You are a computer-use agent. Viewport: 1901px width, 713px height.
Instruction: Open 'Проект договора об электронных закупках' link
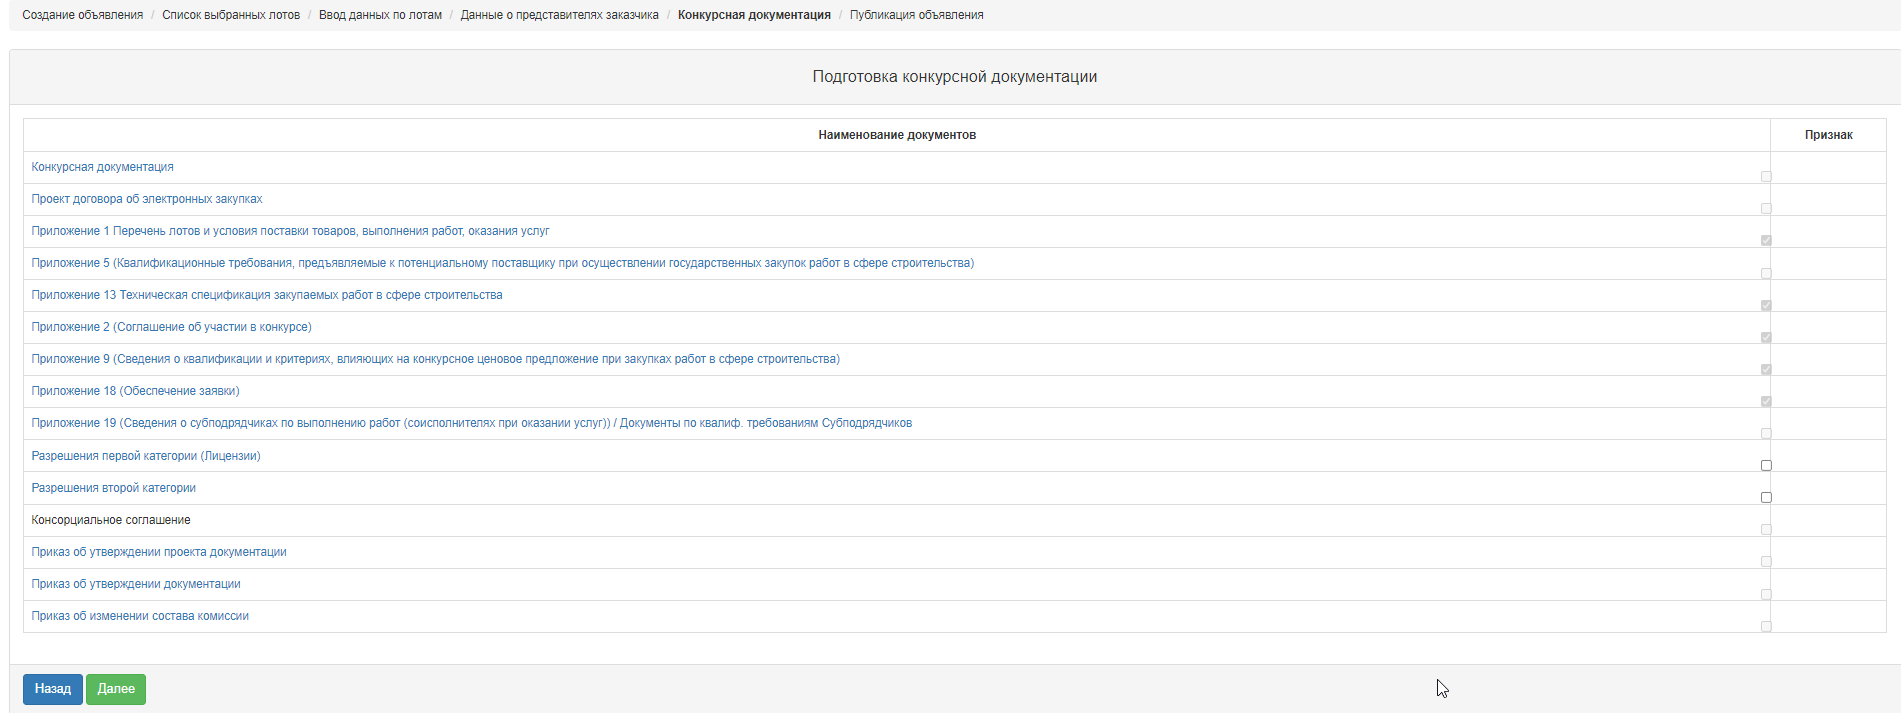coord(147,199)
